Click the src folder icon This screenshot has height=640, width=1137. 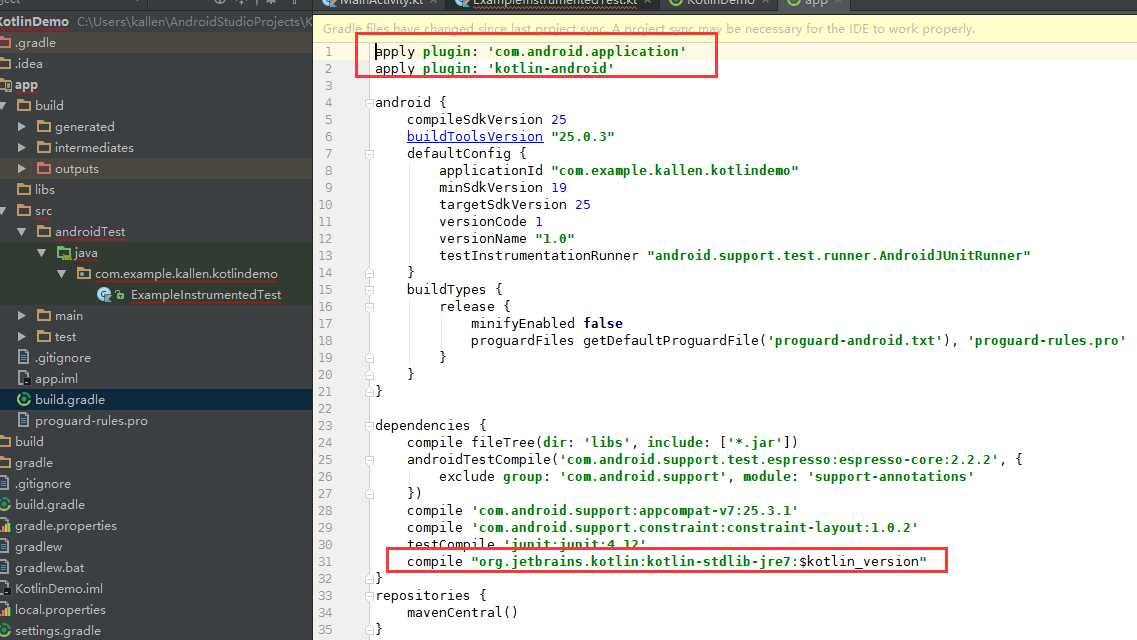click(24, 210)
